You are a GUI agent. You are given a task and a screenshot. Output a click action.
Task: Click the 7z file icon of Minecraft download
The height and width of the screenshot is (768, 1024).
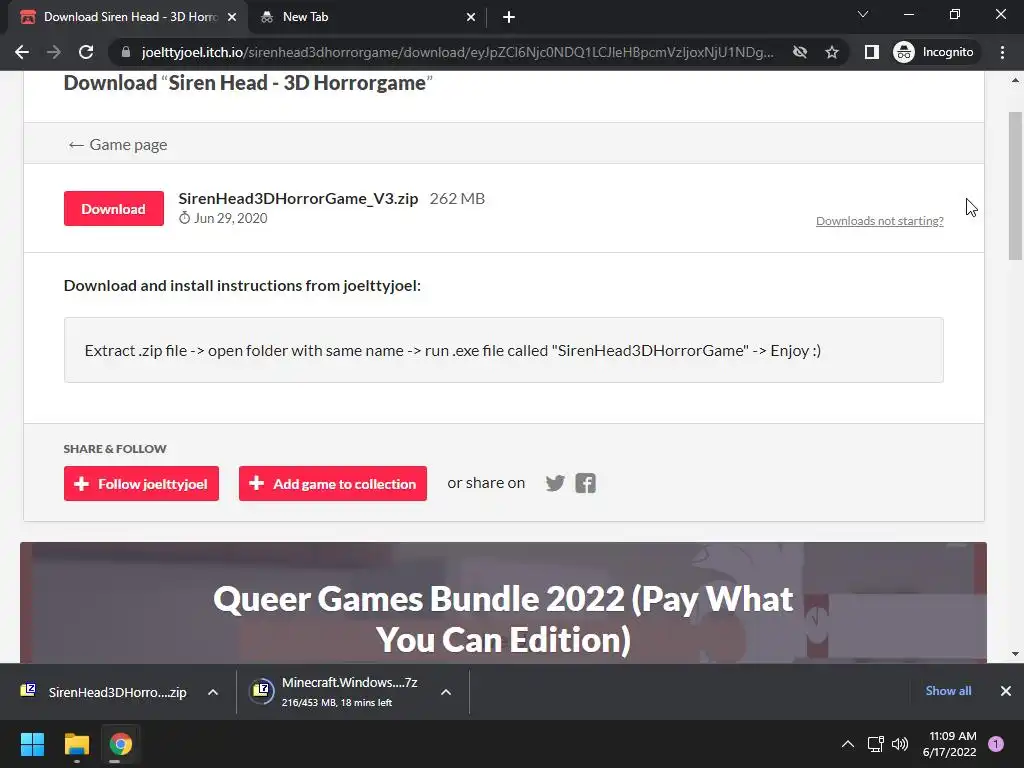pyautogui.click(x=261, y=691)
